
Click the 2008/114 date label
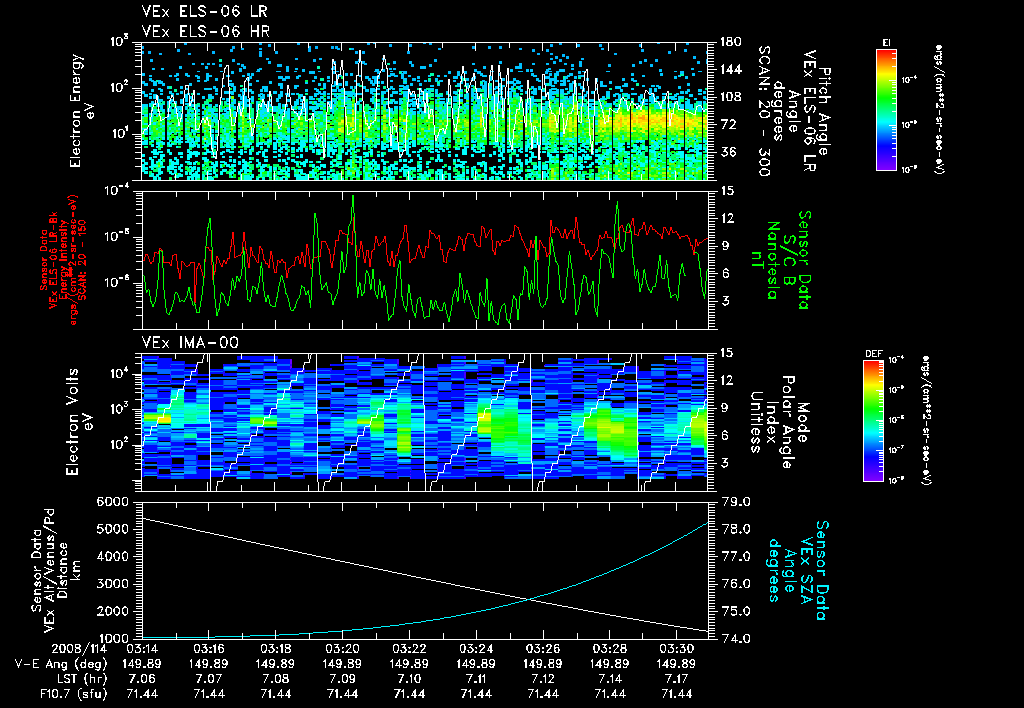pos(78,649)
